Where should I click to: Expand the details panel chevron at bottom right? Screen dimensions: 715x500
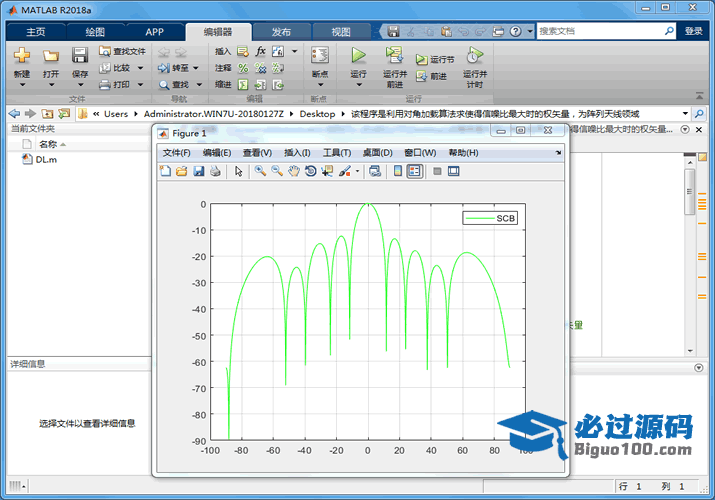[x=699, y=367]
